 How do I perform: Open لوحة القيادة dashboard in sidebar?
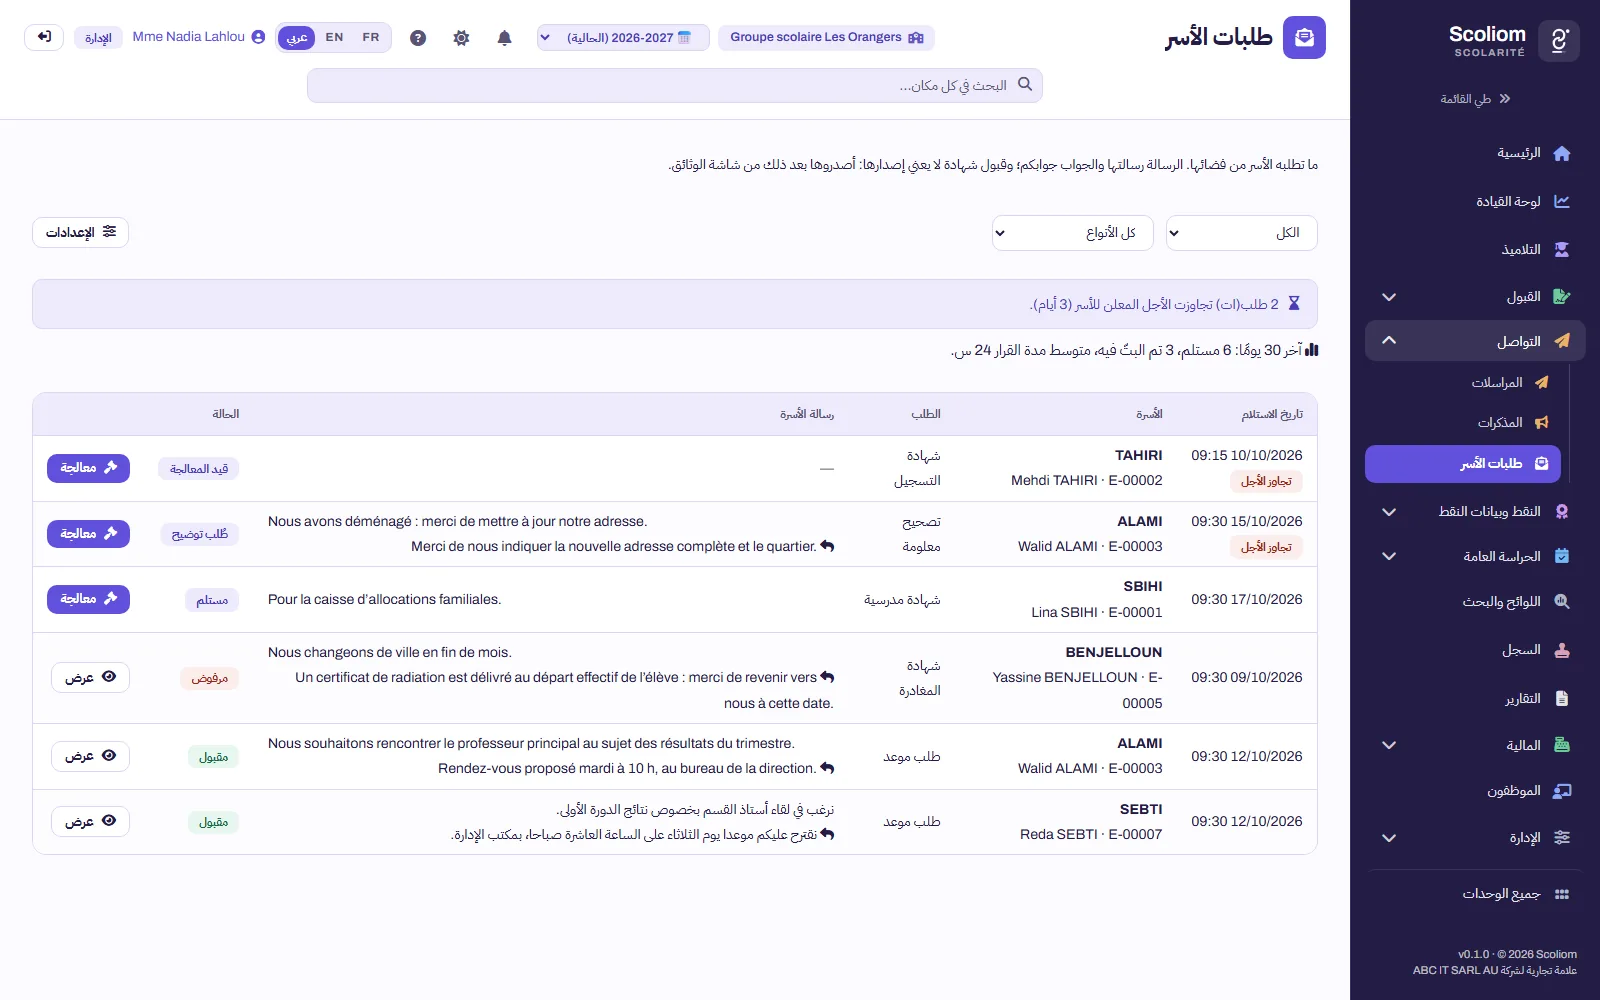pyautogui.click(x=1475, y=201)
